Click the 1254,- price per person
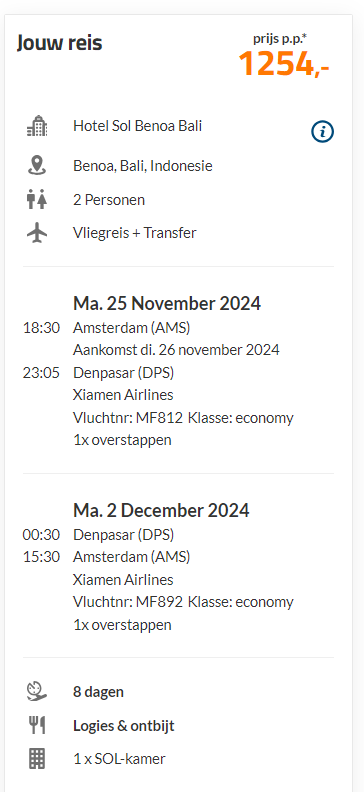This screenshot has height=792, width=364. (x=284, y=65)
